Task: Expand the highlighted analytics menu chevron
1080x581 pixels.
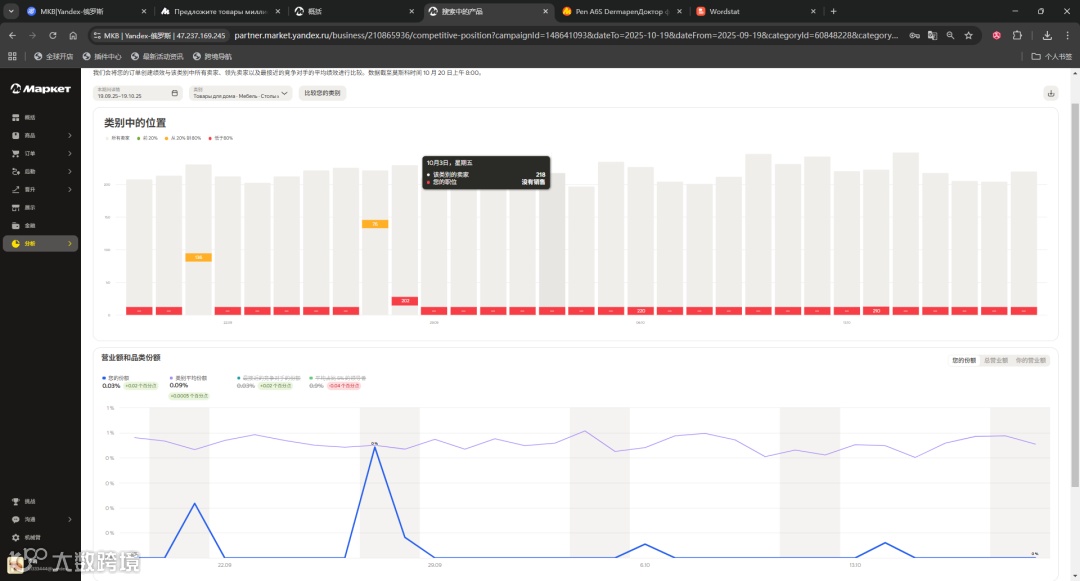Action: point(70,244)
